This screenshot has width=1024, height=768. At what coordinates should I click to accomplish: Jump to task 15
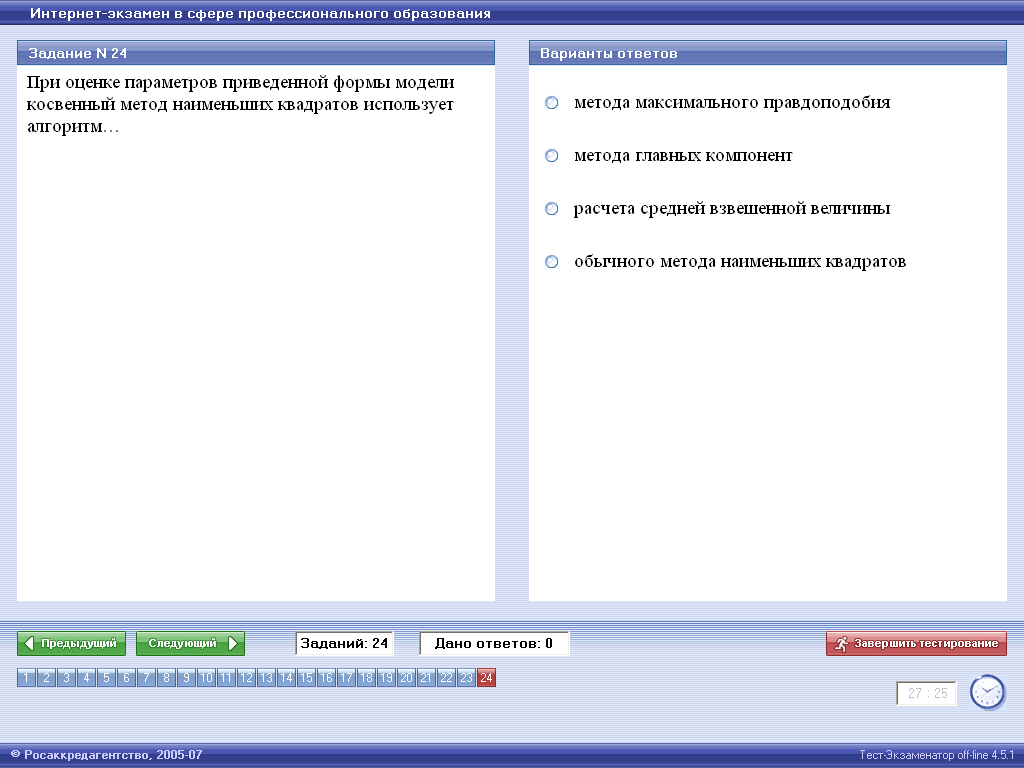point(306,678)
